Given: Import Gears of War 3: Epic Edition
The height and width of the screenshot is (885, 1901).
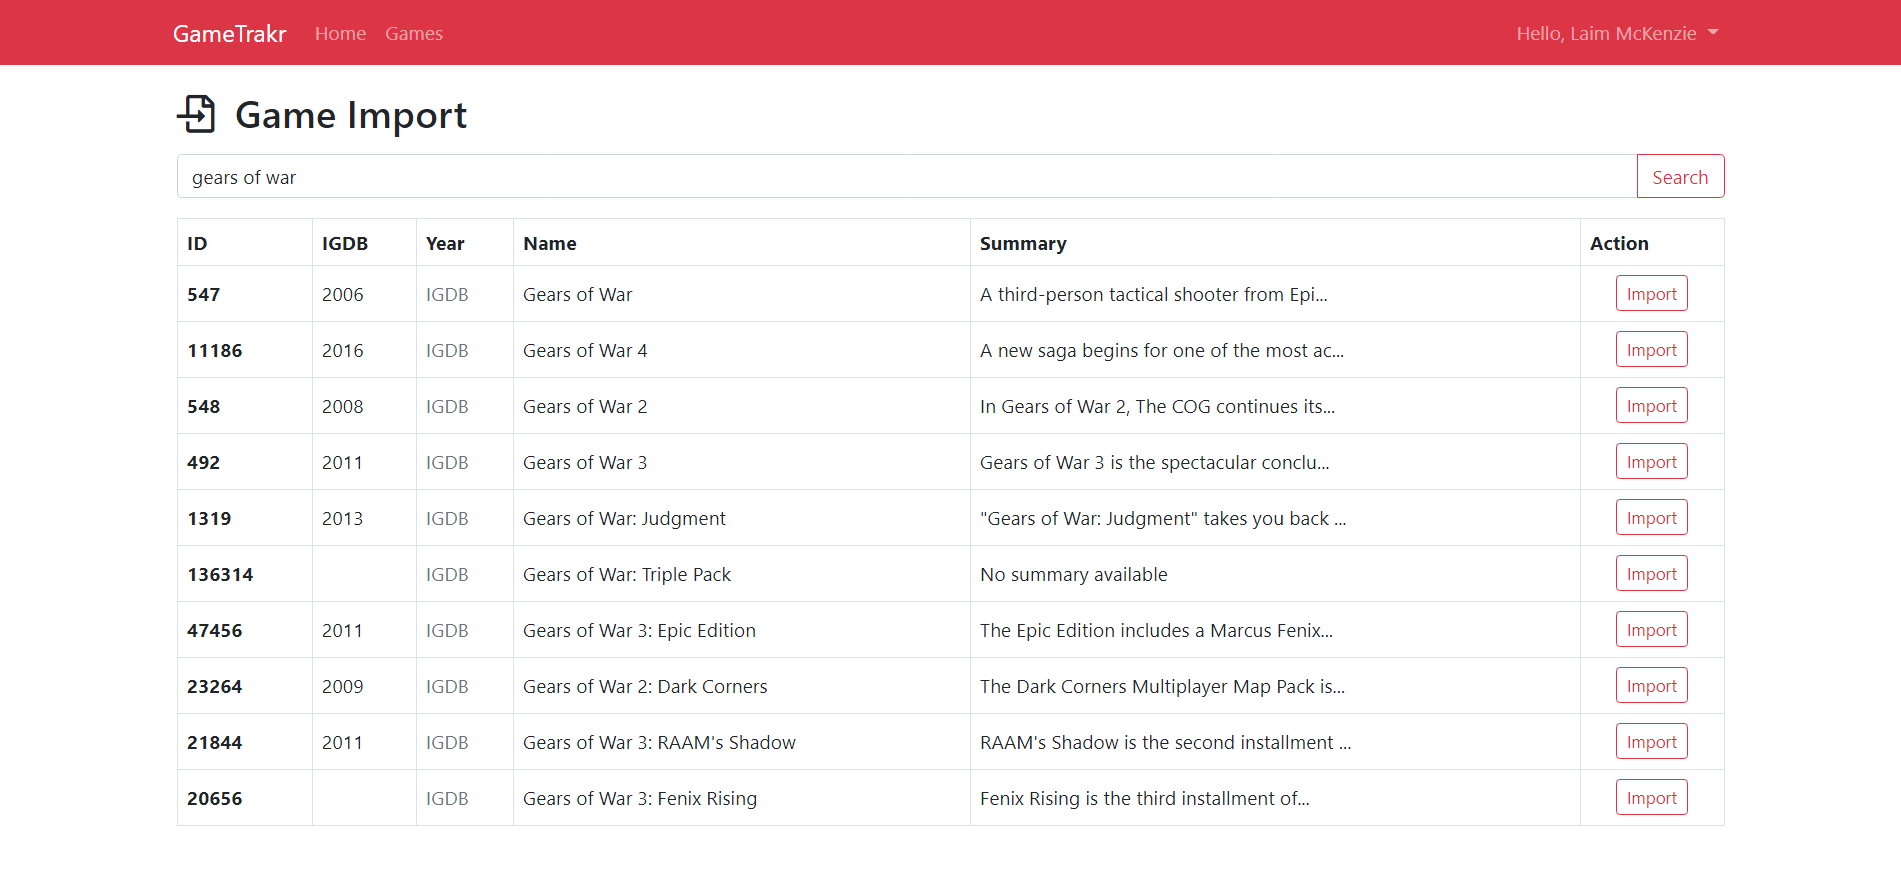Looking at the screenshot, I should pos(1650,630).
